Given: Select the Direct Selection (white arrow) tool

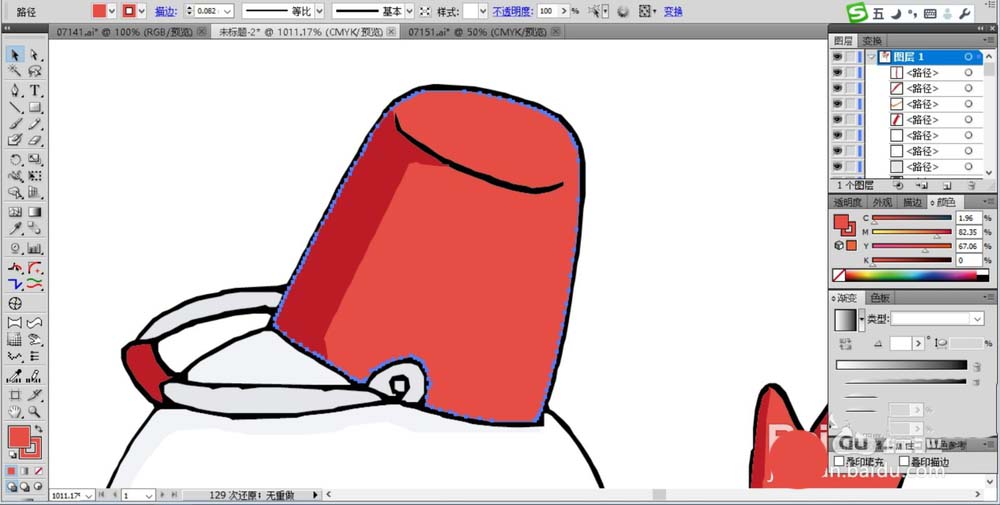Looking at the screenshot, I should (x=34, y=55).
